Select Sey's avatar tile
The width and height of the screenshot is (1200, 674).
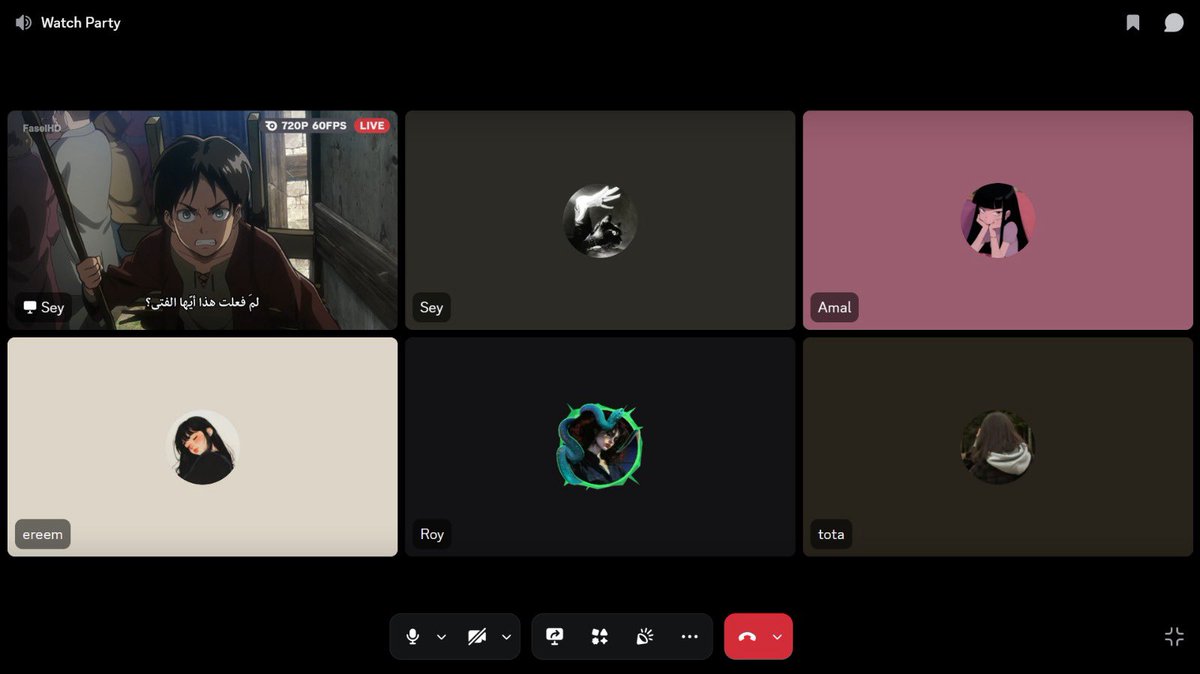click(600, 220)
